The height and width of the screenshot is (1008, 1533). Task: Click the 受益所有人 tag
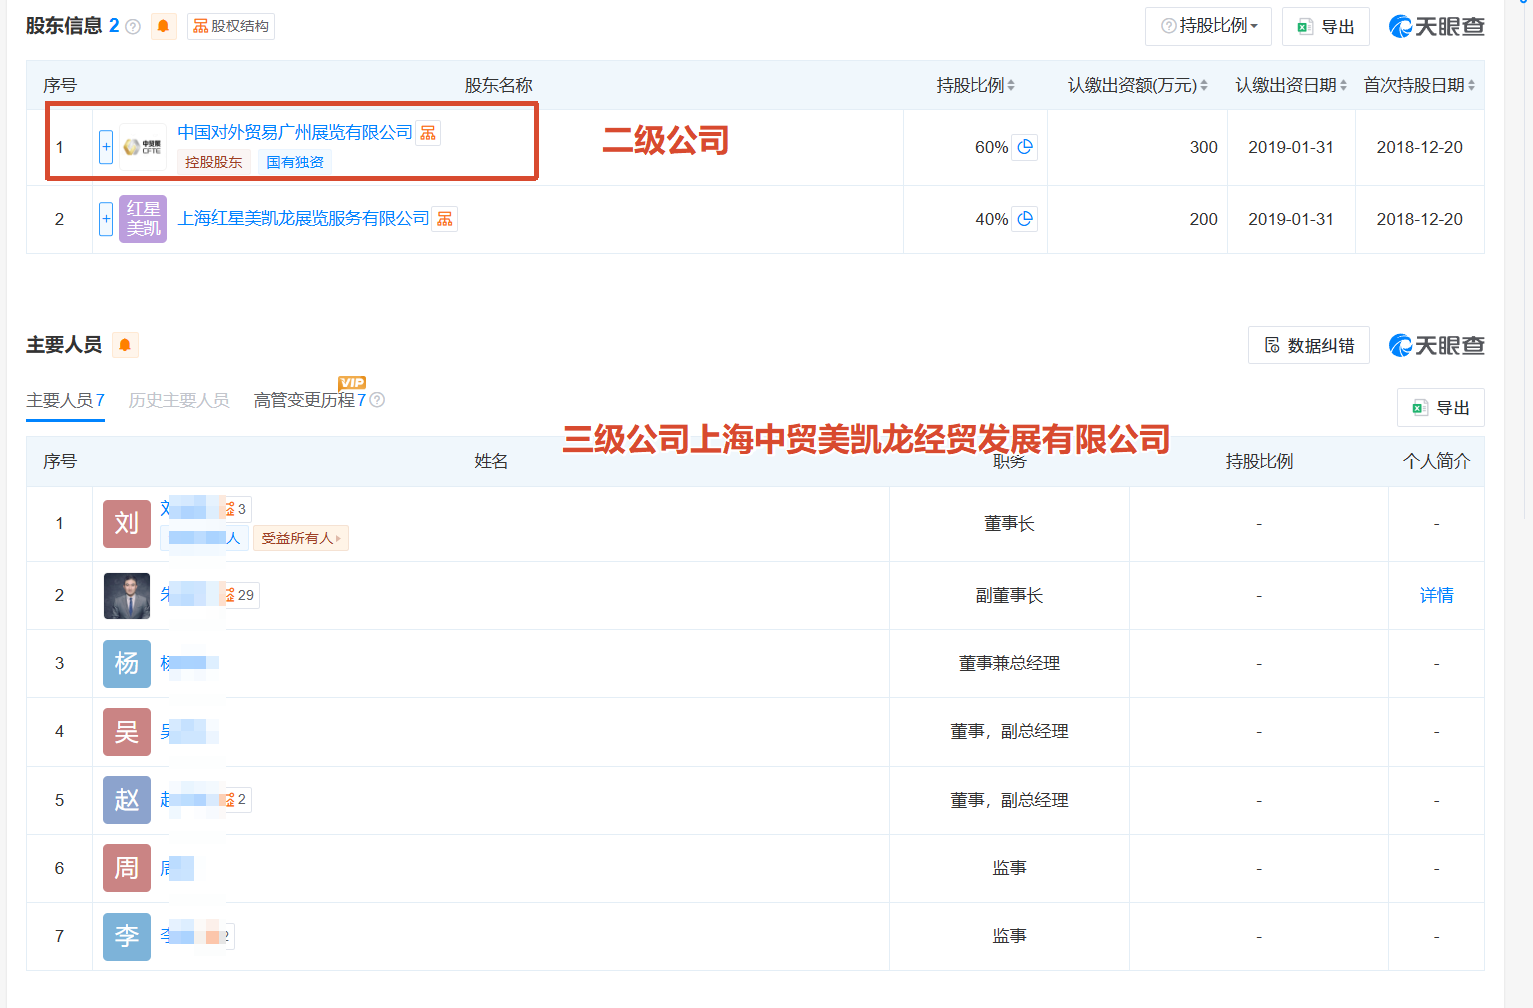point(301,538)
